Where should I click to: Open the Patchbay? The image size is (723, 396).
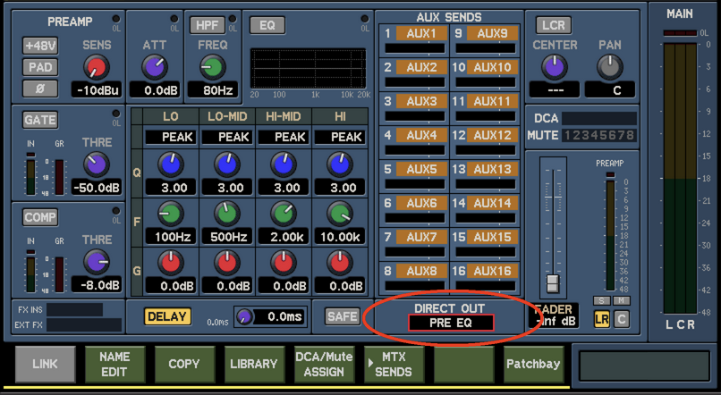[533, 364]
